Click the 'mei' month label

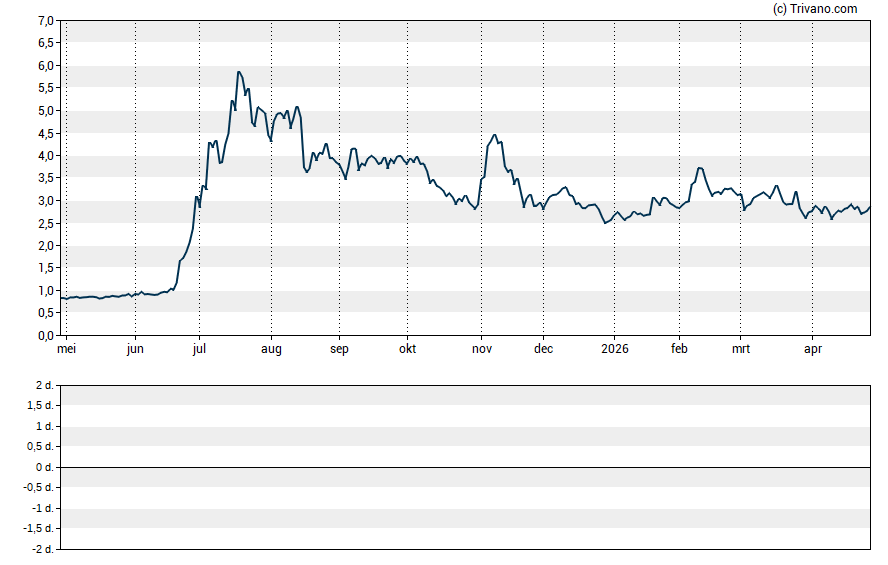click(66, 349)
